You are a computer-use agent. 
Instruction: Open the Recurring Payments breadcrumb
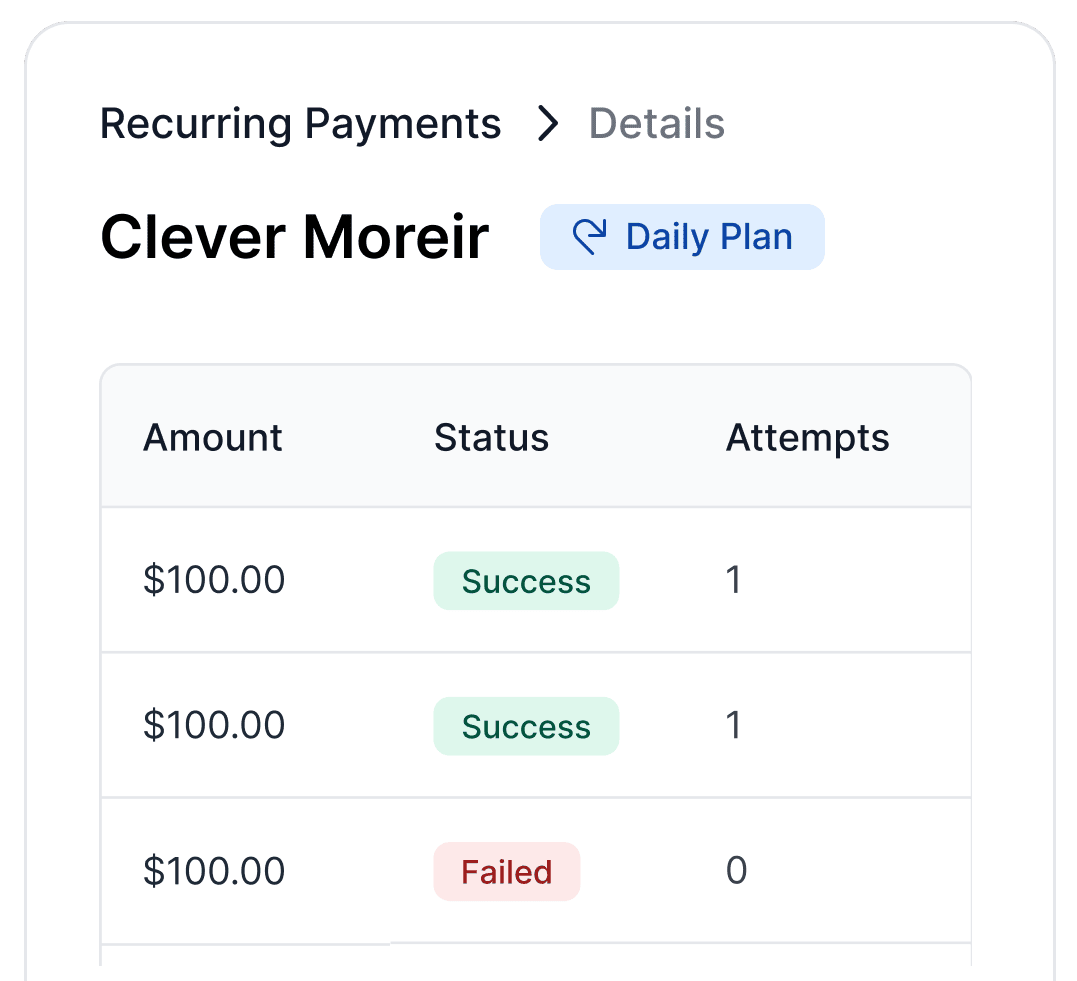[x=300, y=124]
